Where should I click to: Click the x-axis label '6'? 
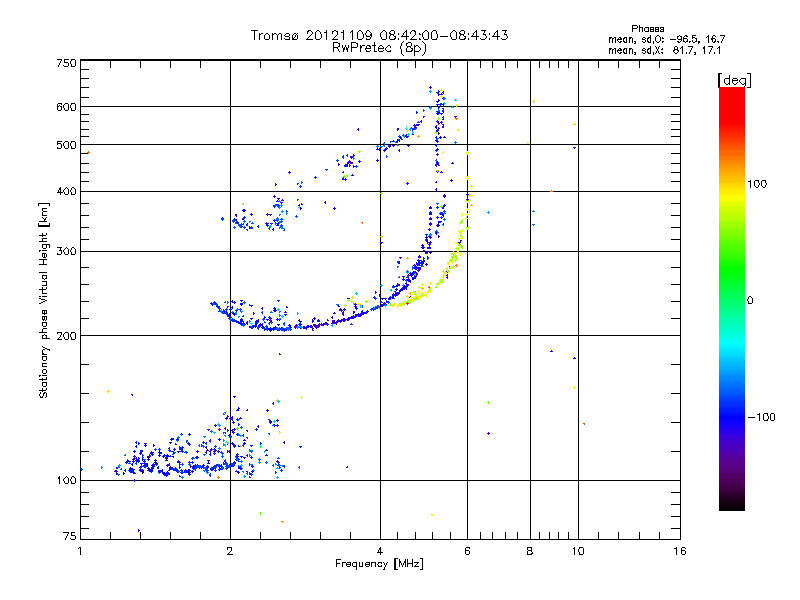tap(467, 551)
